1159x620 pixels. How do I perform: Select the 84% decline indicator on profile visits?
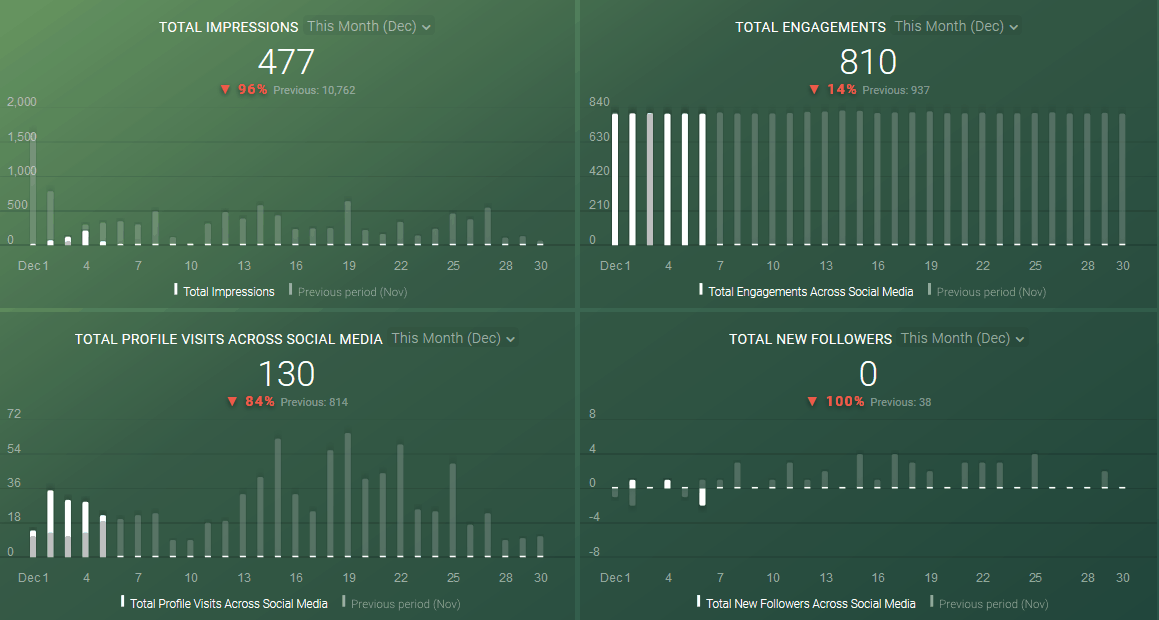(252, 401)
